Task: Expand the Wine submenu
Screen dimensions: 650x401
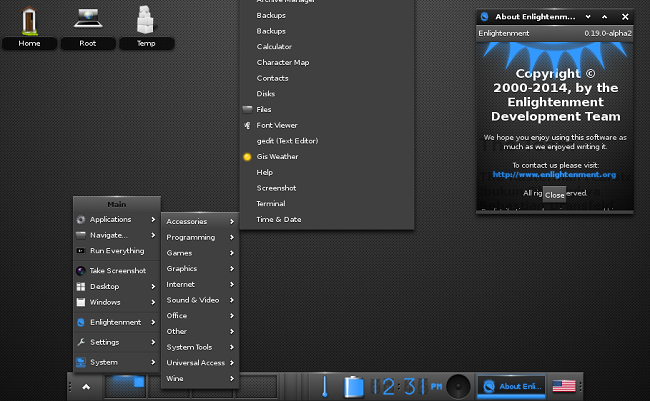Action: coord(200,379)
